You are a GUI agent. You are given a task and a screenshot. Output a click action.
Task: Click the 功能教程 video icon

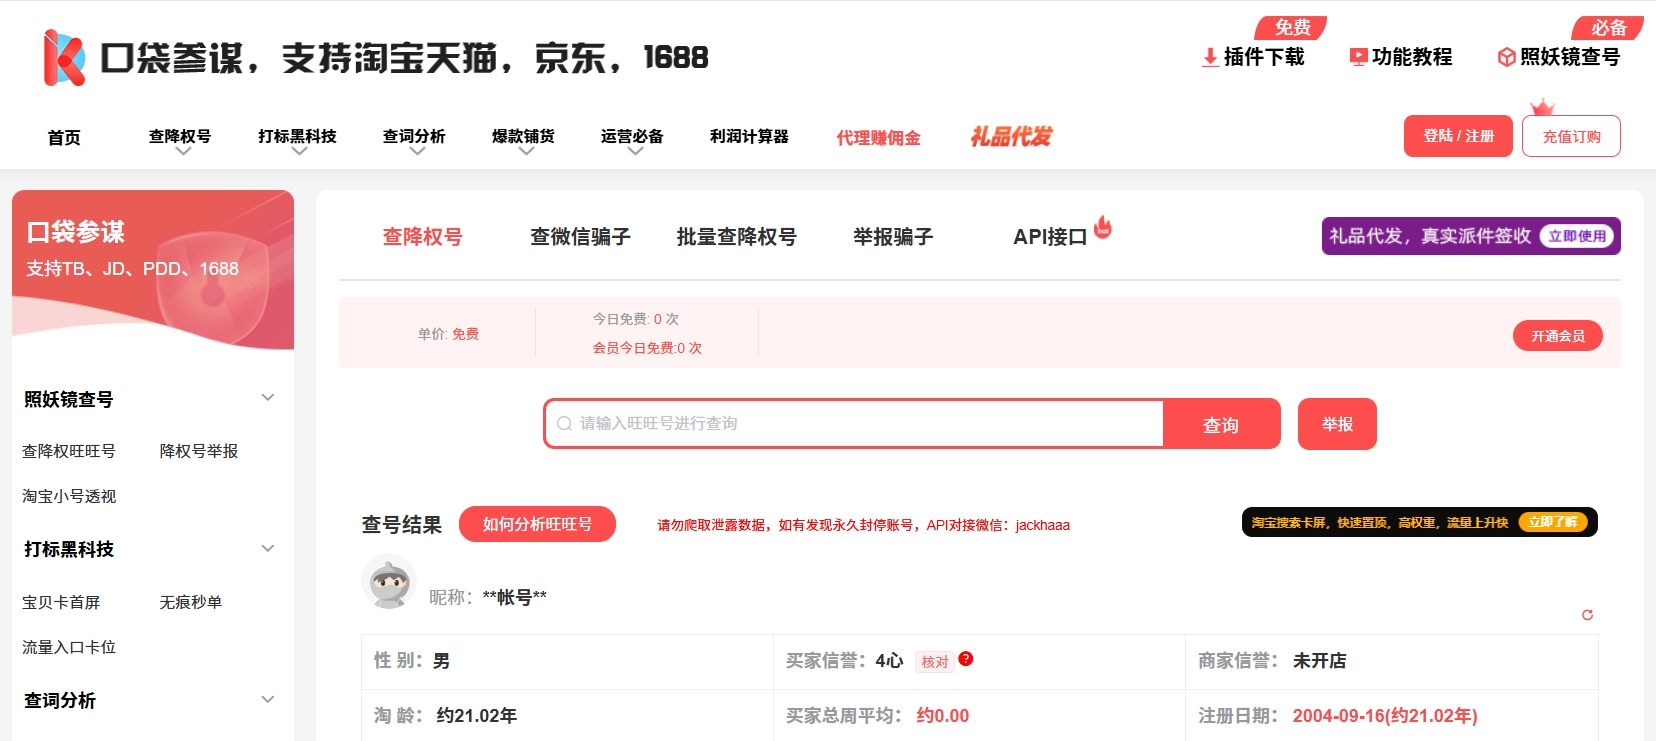click(x=1358, y=57)
